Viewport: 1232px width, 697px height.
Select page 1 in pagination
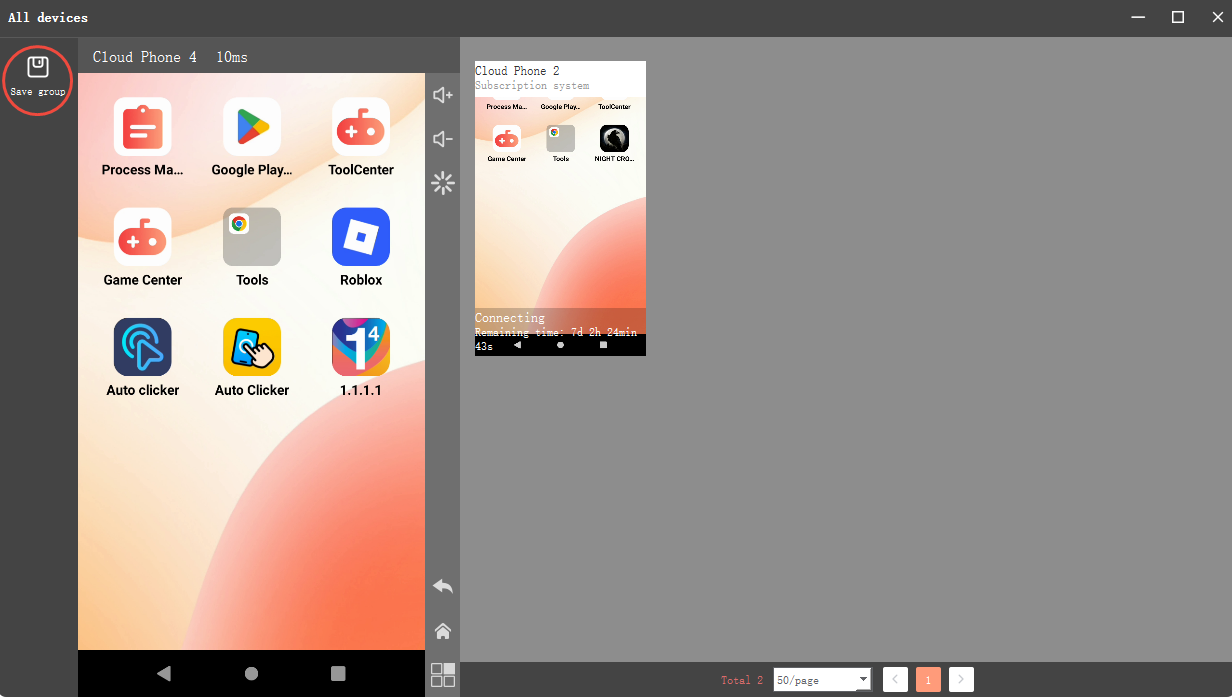pyautogui.click(x=928, y=680)
